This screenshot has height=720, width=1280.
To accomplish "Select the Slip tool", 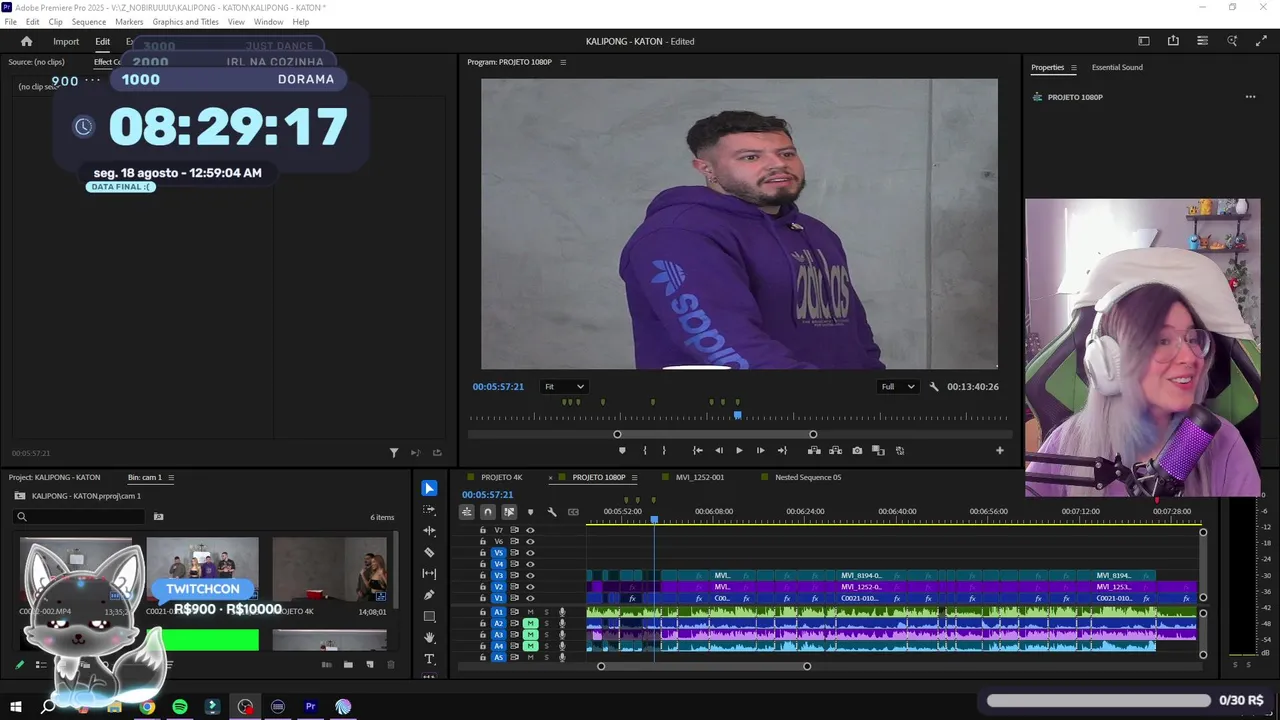I will [429, 573].
